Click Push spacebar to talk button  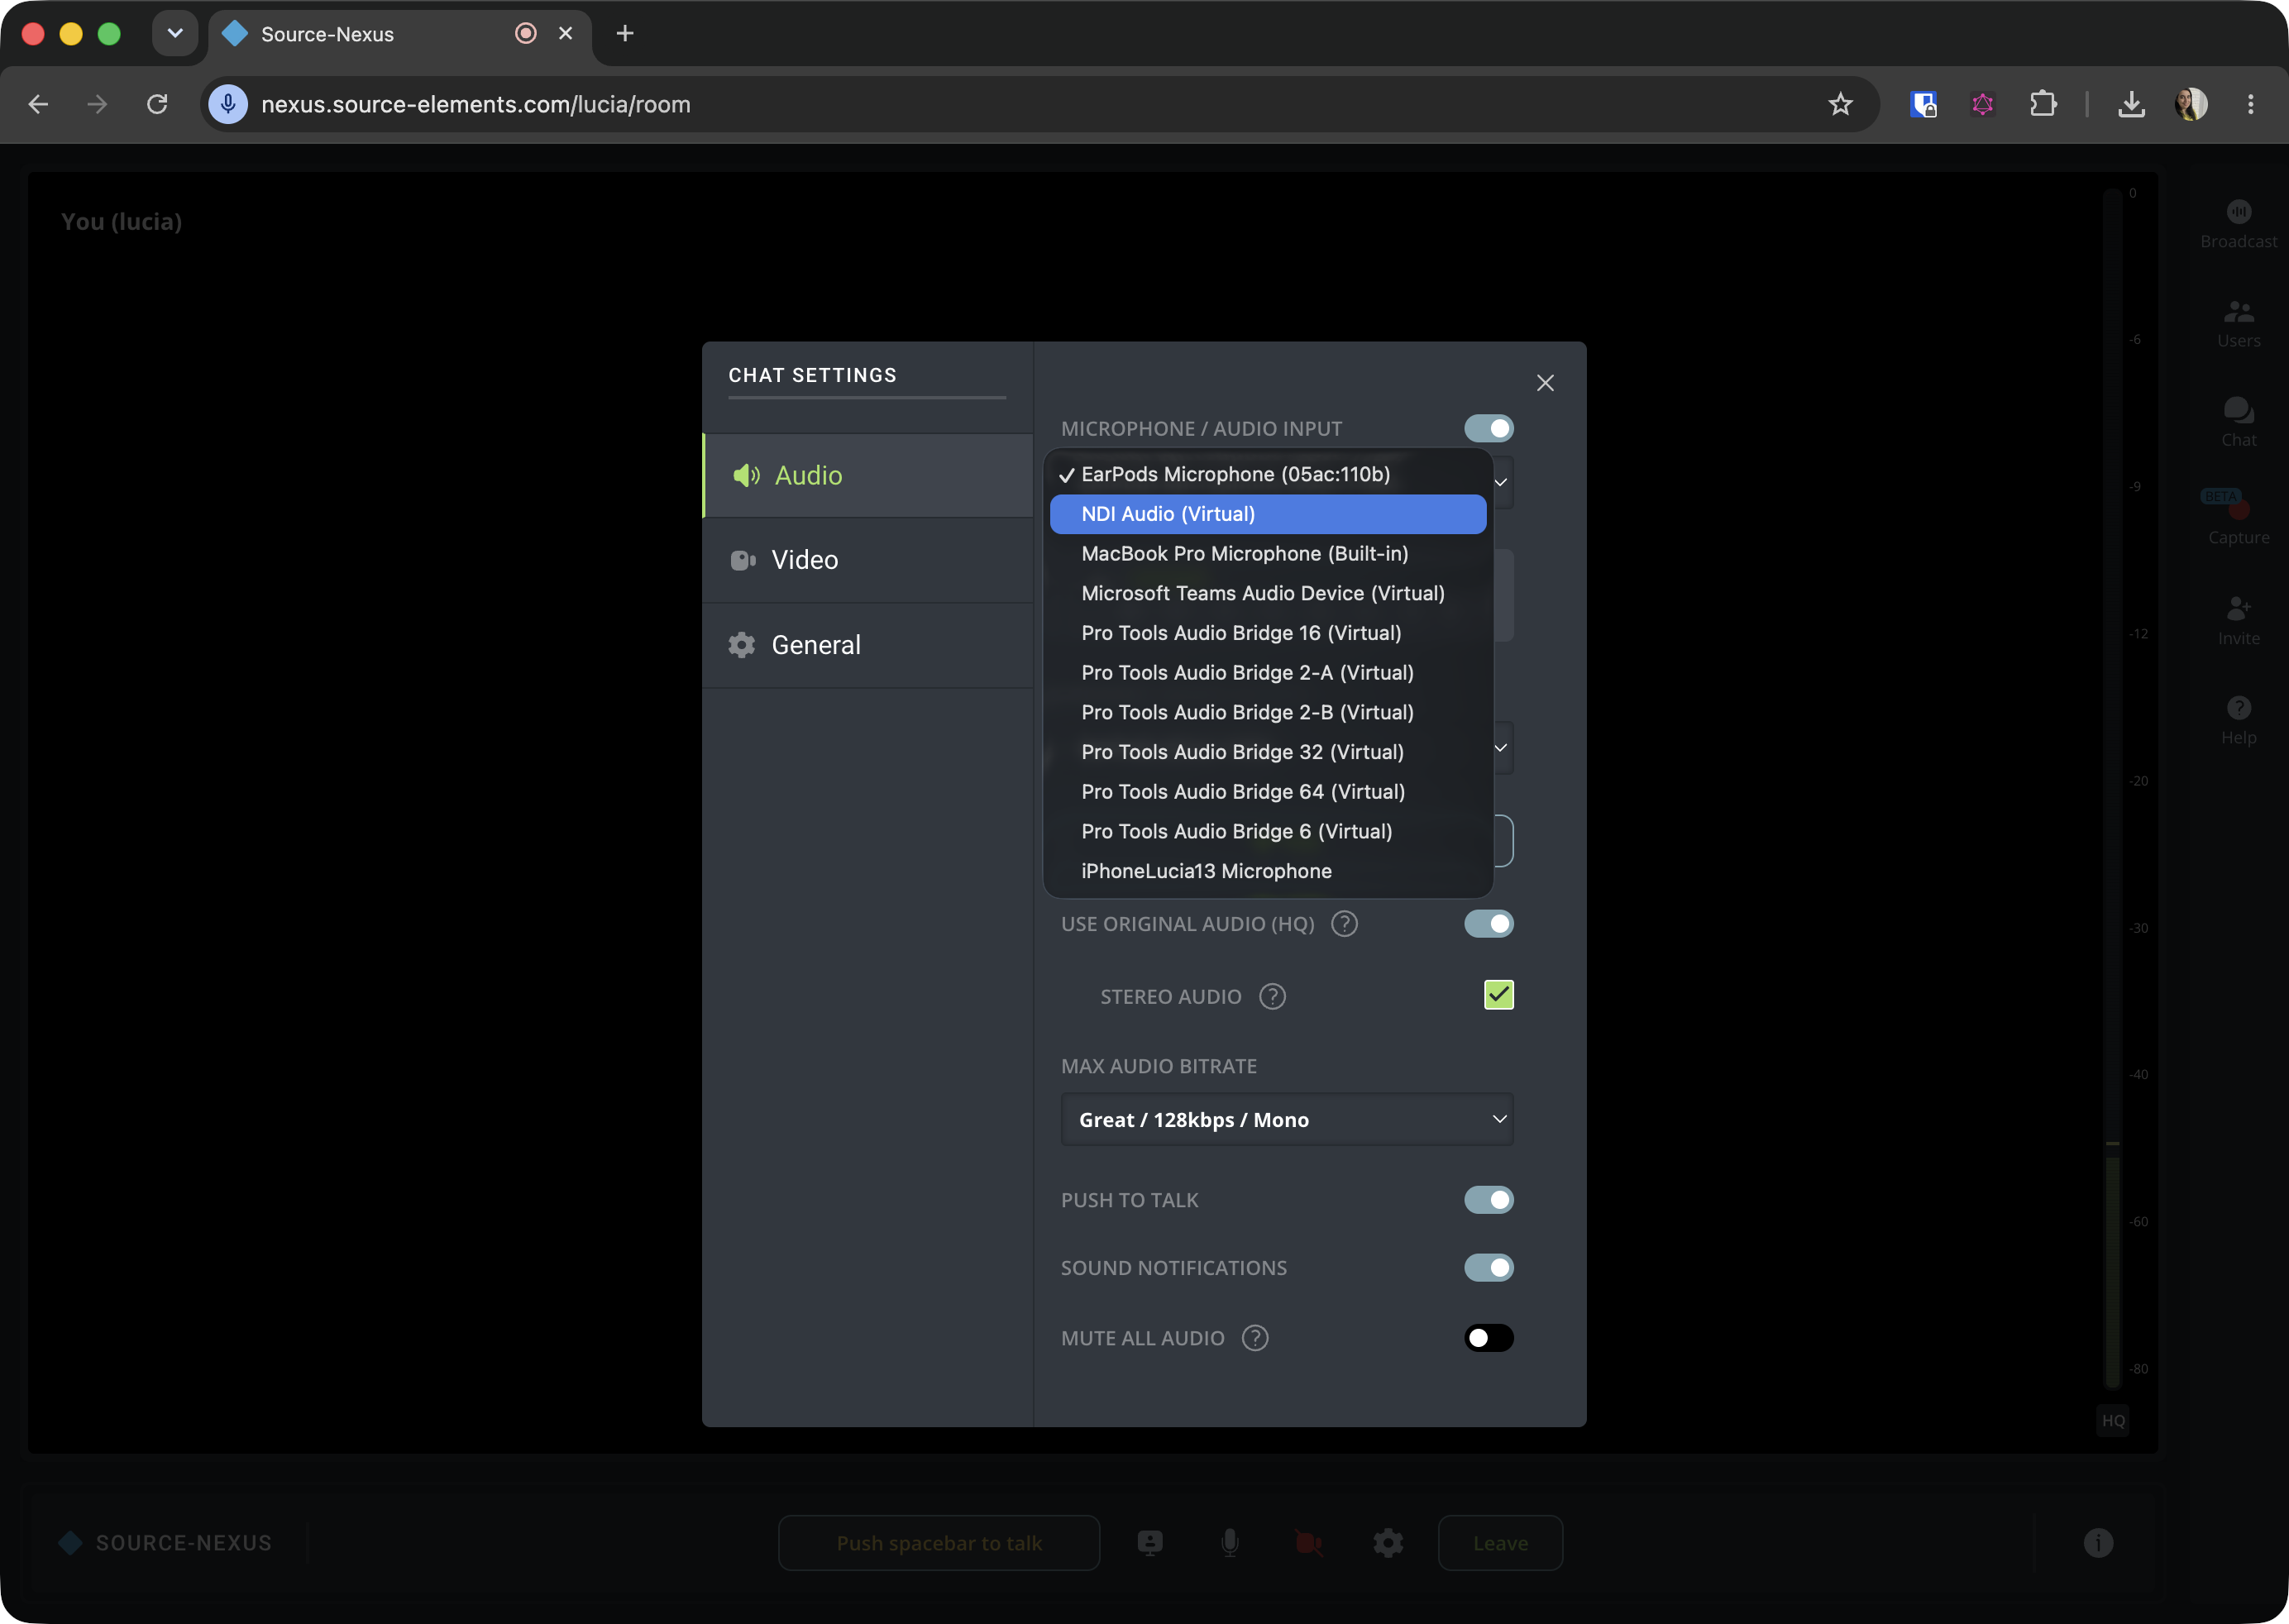(x=939, y=1543)
